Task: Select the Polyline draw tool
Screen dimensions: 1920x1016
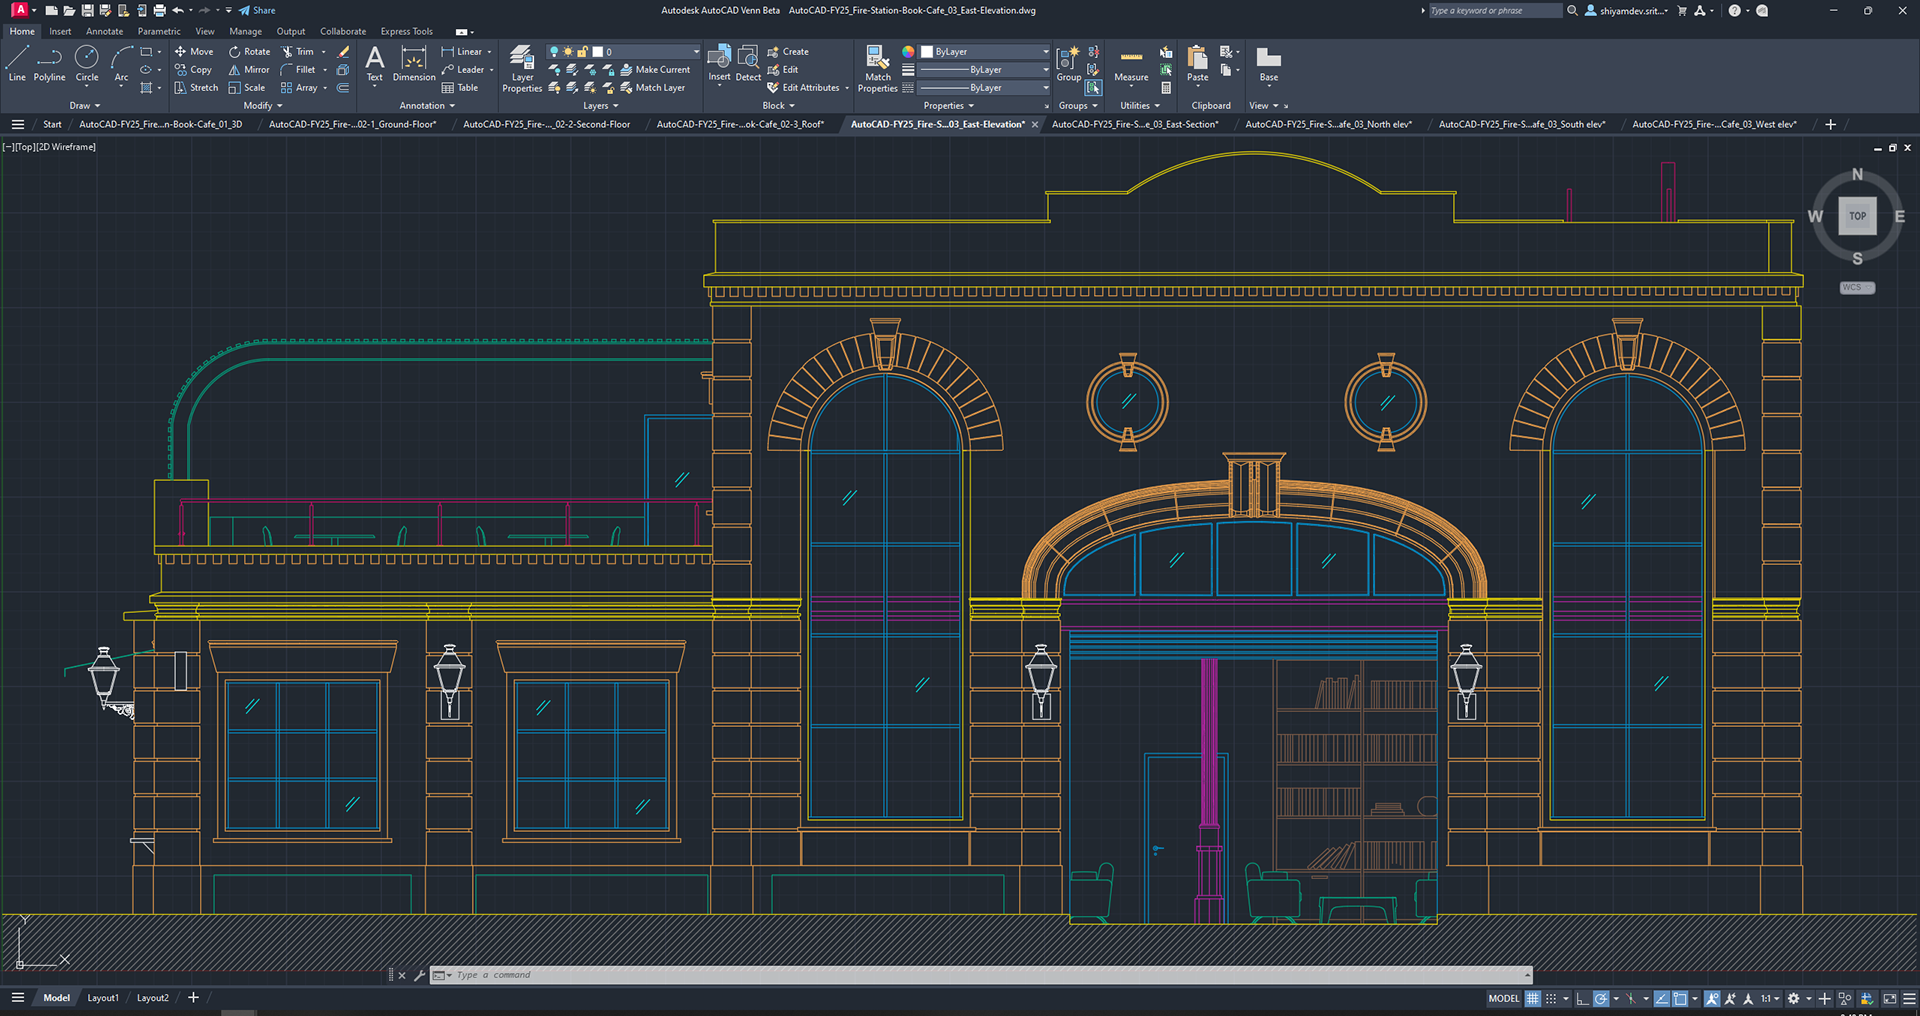Action: (x=49, y=64)
